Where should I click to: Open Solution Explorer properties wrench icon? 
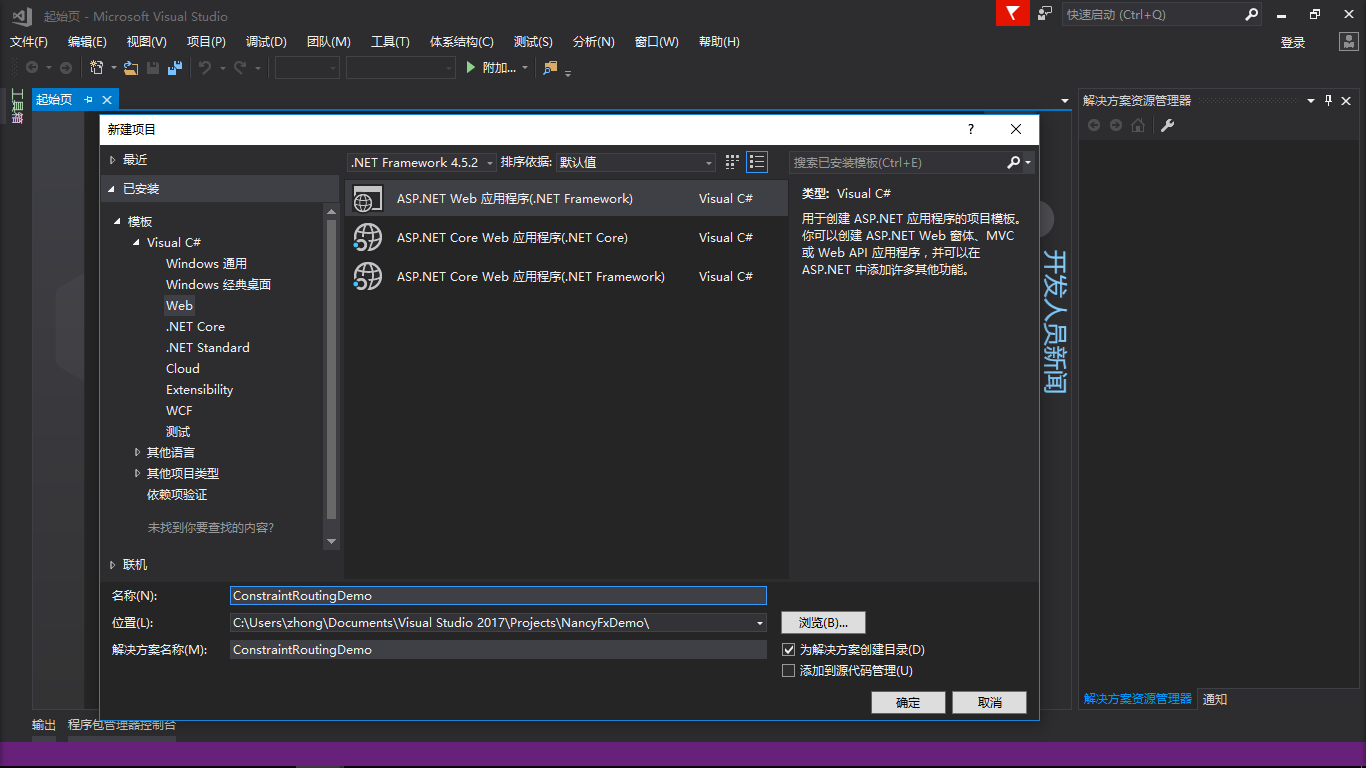tap(1167, 125)
